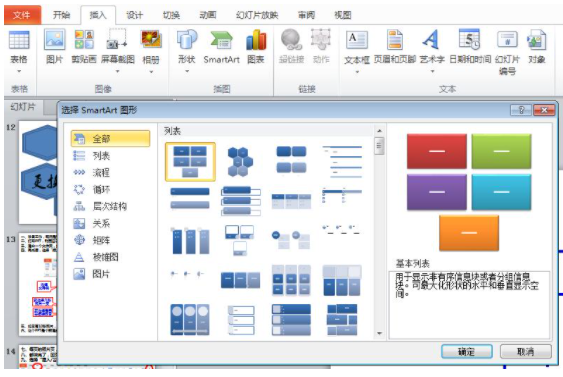The image size is (563, 377).
Task: Insert 日期和时间 date and time
Action: pyautogui.click(x=470, y=39)
